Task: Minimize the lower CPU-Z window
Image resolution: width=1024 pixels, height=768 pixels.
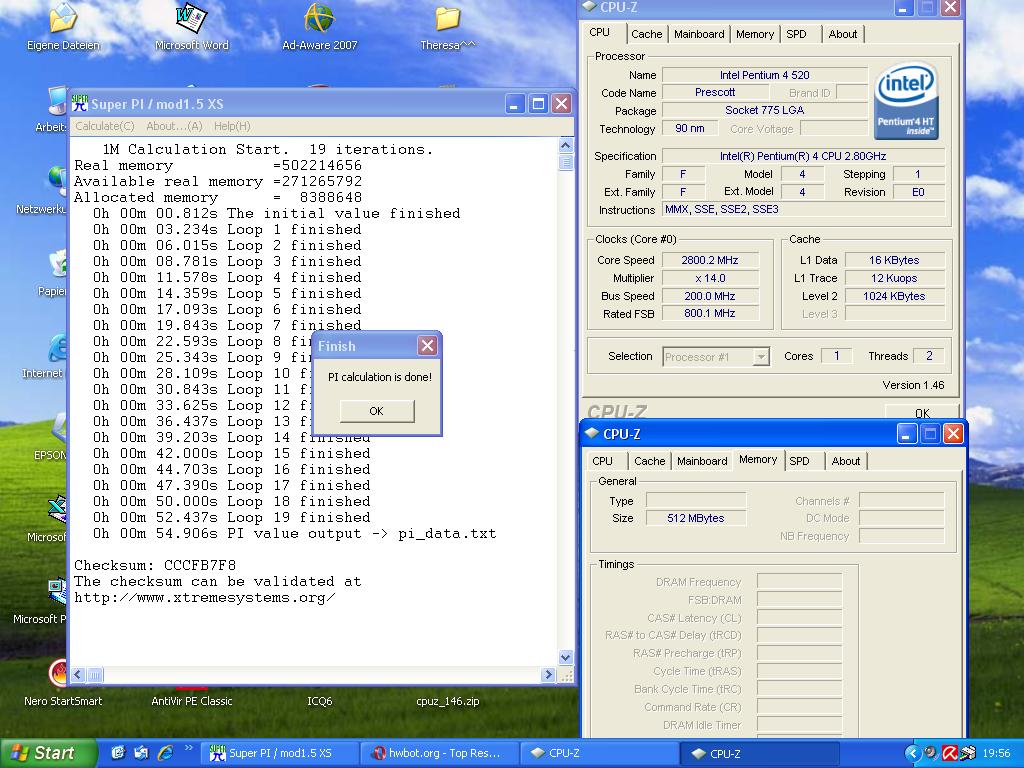Action: 906,433
